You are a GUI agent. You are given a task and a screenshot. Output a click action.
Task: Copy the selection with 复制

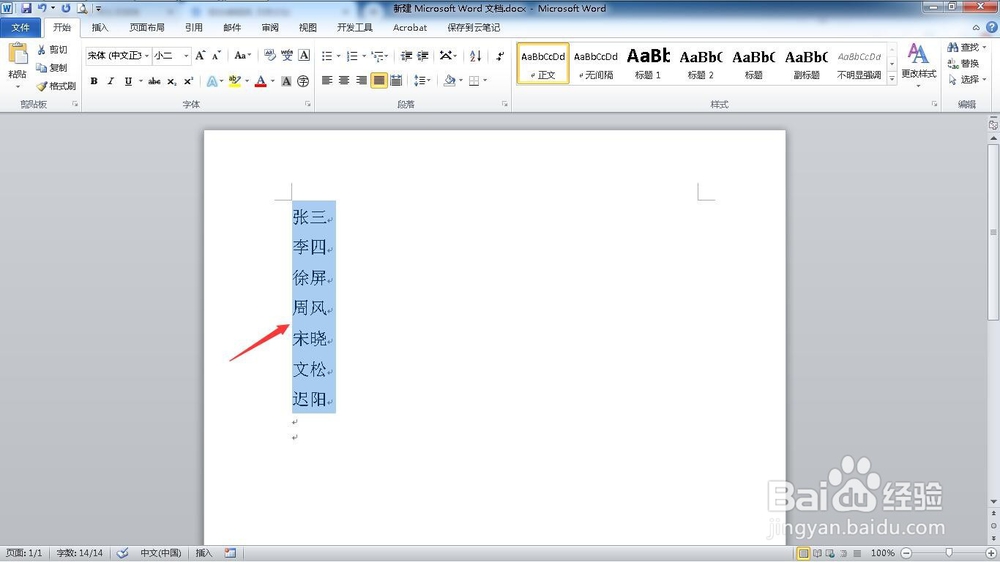click(52, 68)
